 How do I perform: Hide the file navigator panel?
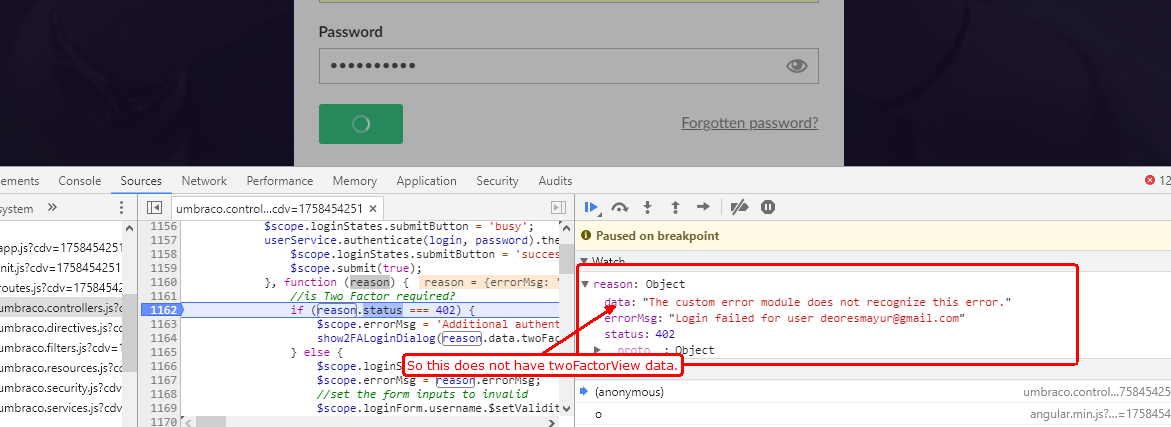(x=155, y=208)
